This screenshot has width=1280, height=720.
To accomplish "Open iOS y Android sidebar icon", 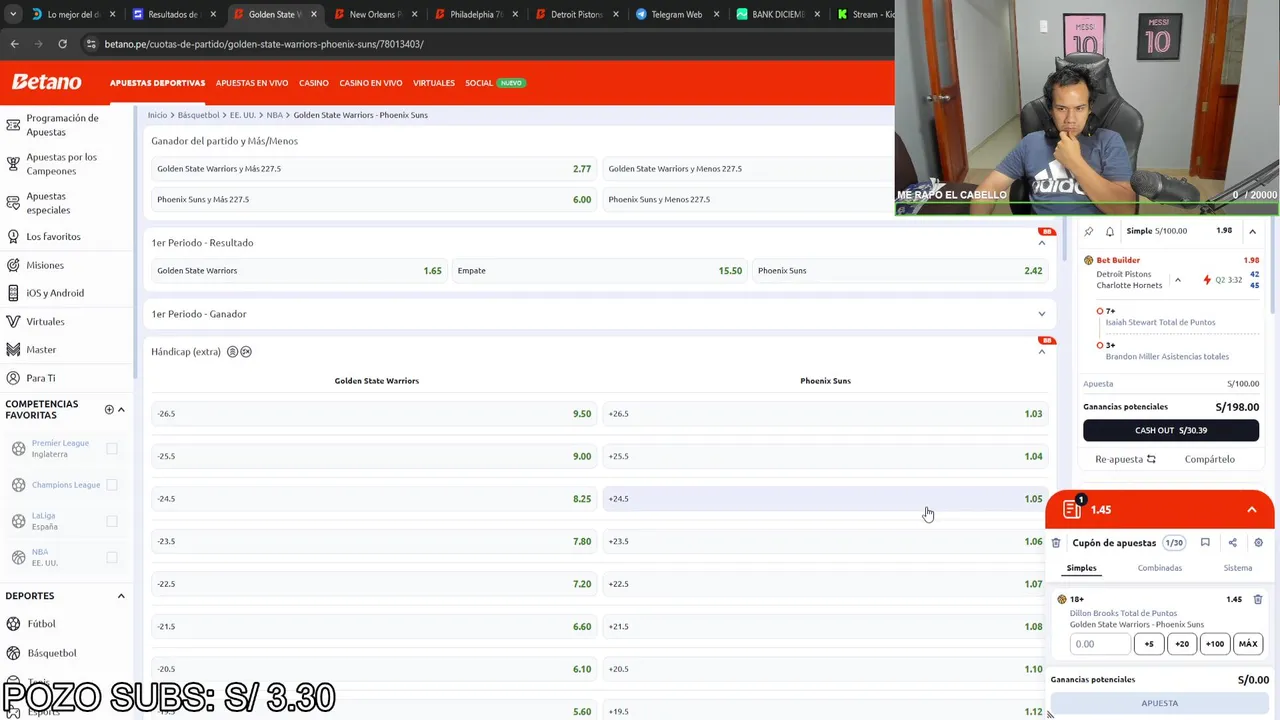I will coord(13,293).
